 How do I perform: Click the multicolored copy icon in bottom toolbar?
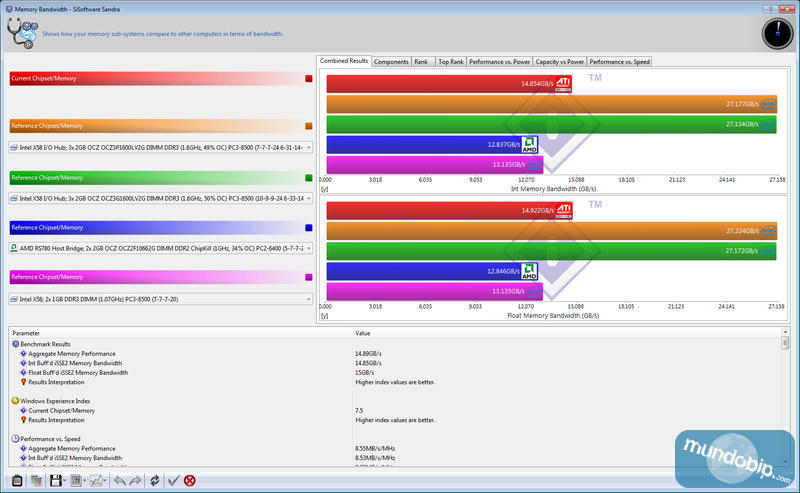pyautogui.click(x=36, y=480)
